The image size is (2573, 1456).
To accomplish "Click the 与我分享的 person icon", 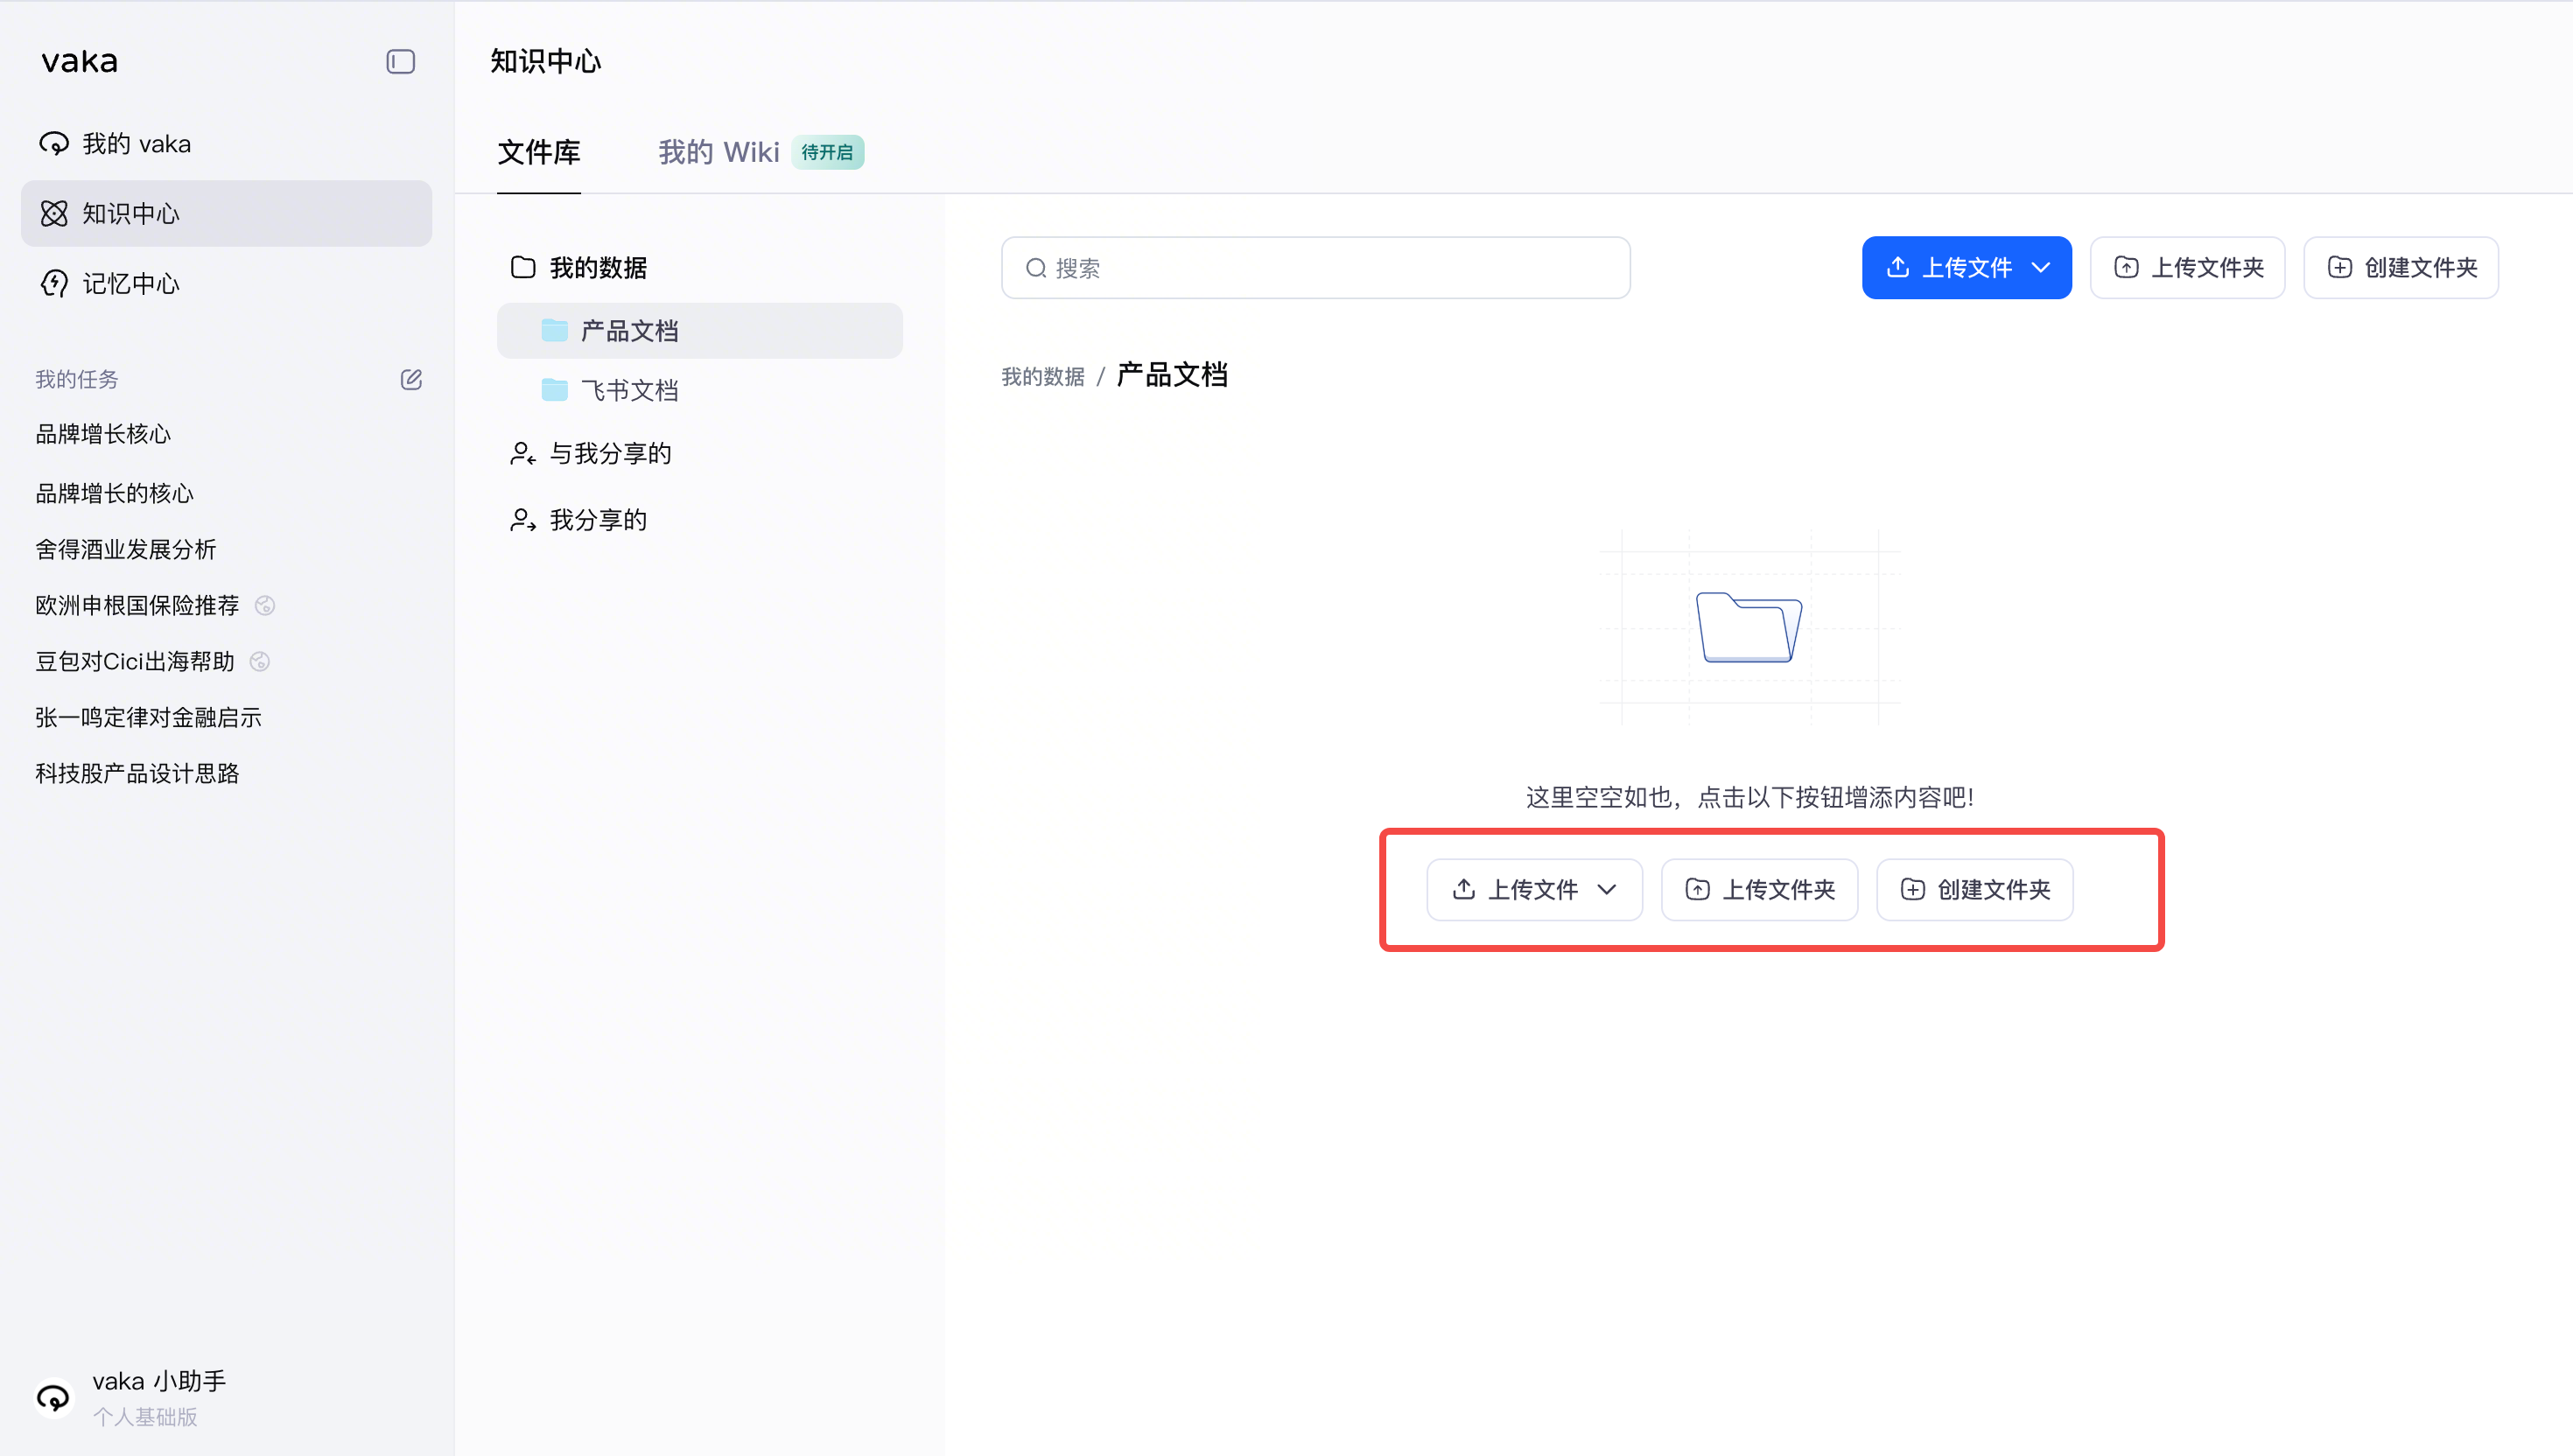I will (523, 454).
